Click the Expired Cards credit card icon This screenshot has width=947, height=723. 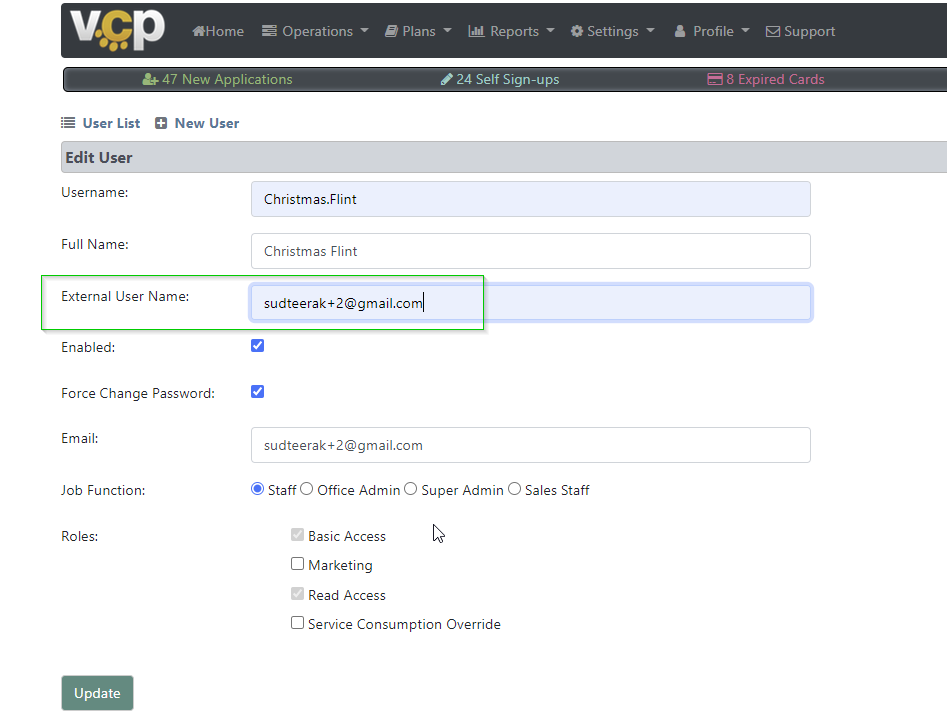pyautogui.click(x=715, y=79)
